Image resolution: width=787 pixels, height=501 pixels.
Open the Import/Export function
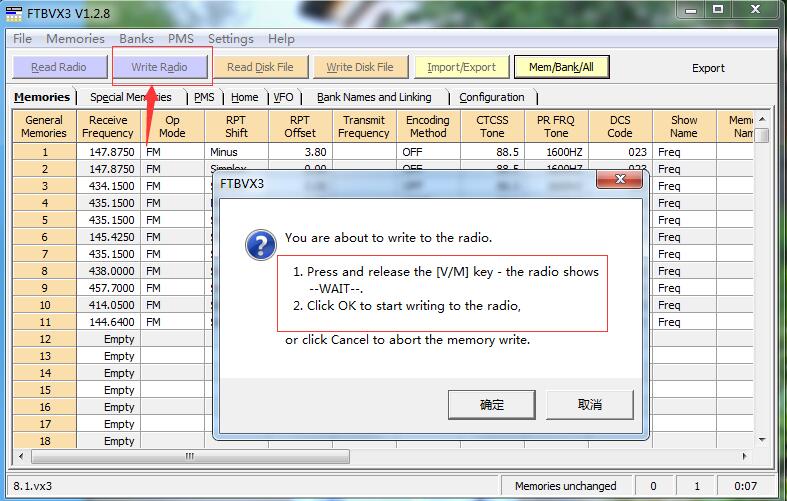(461, 67)
